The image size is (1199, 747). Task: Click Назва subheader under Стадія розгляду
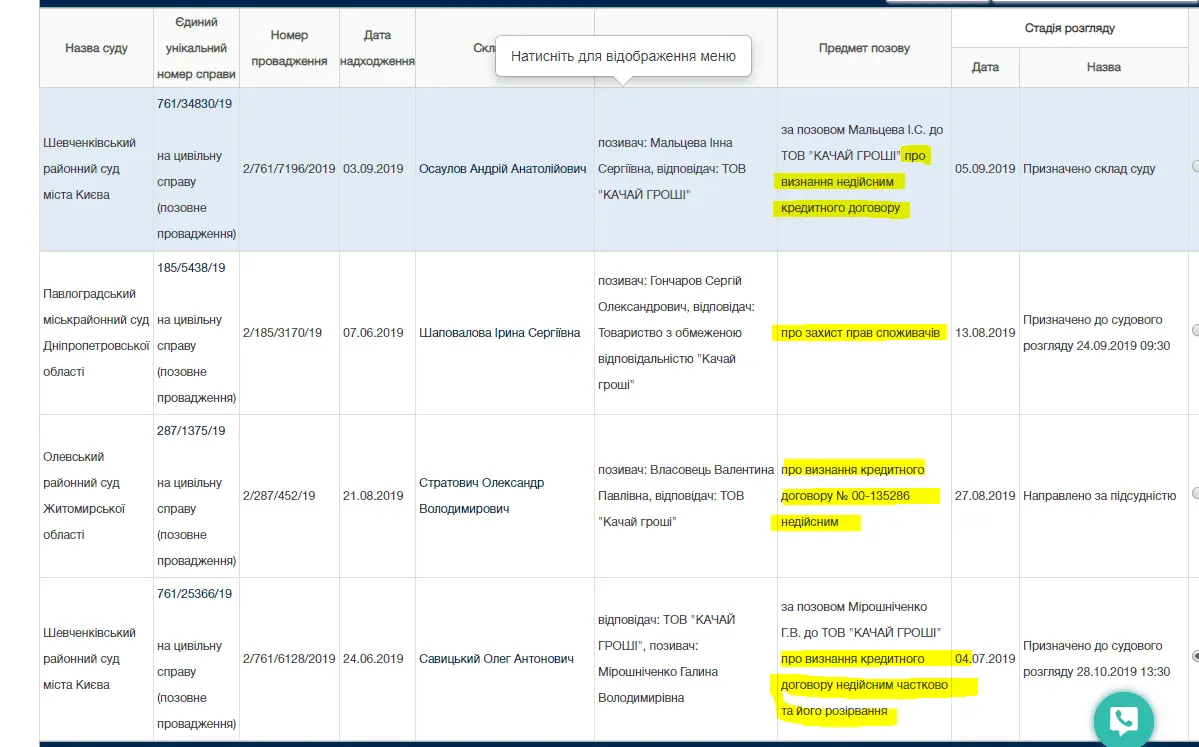point(1103,67)
